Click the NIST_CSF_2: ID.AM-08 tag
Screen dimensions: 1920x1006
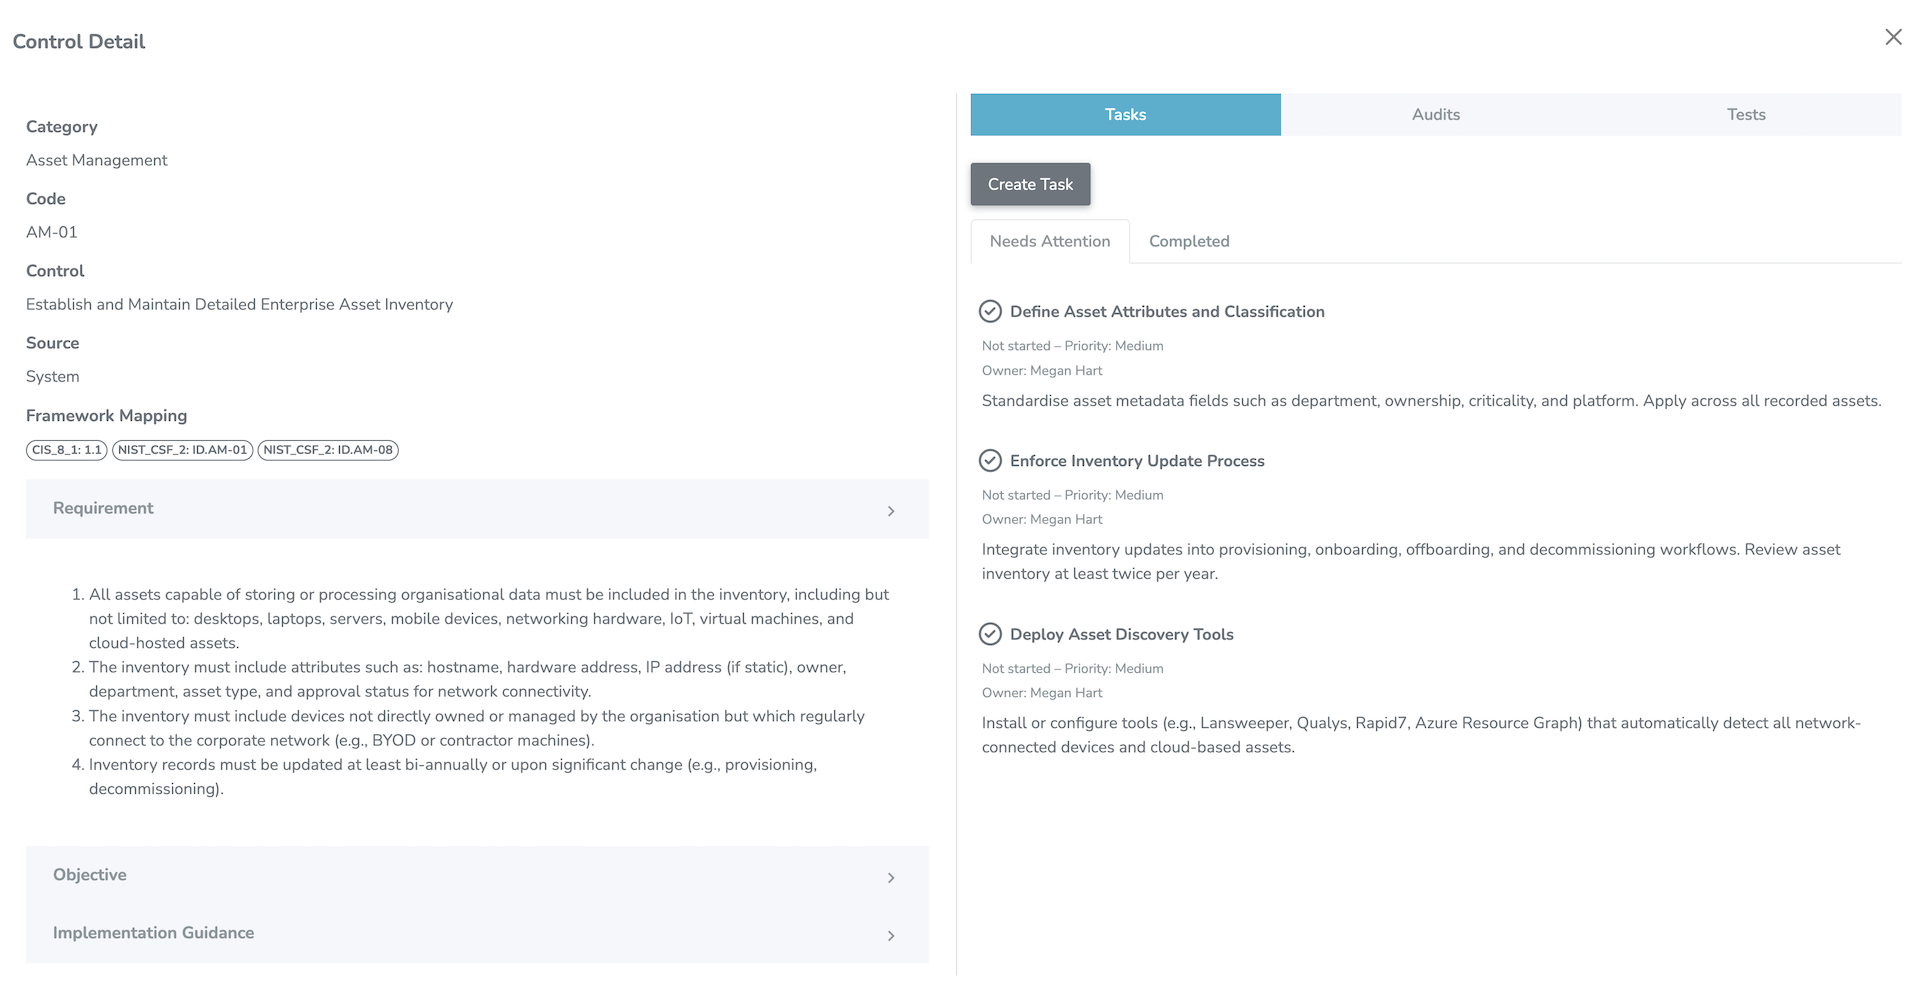(328, 450)
